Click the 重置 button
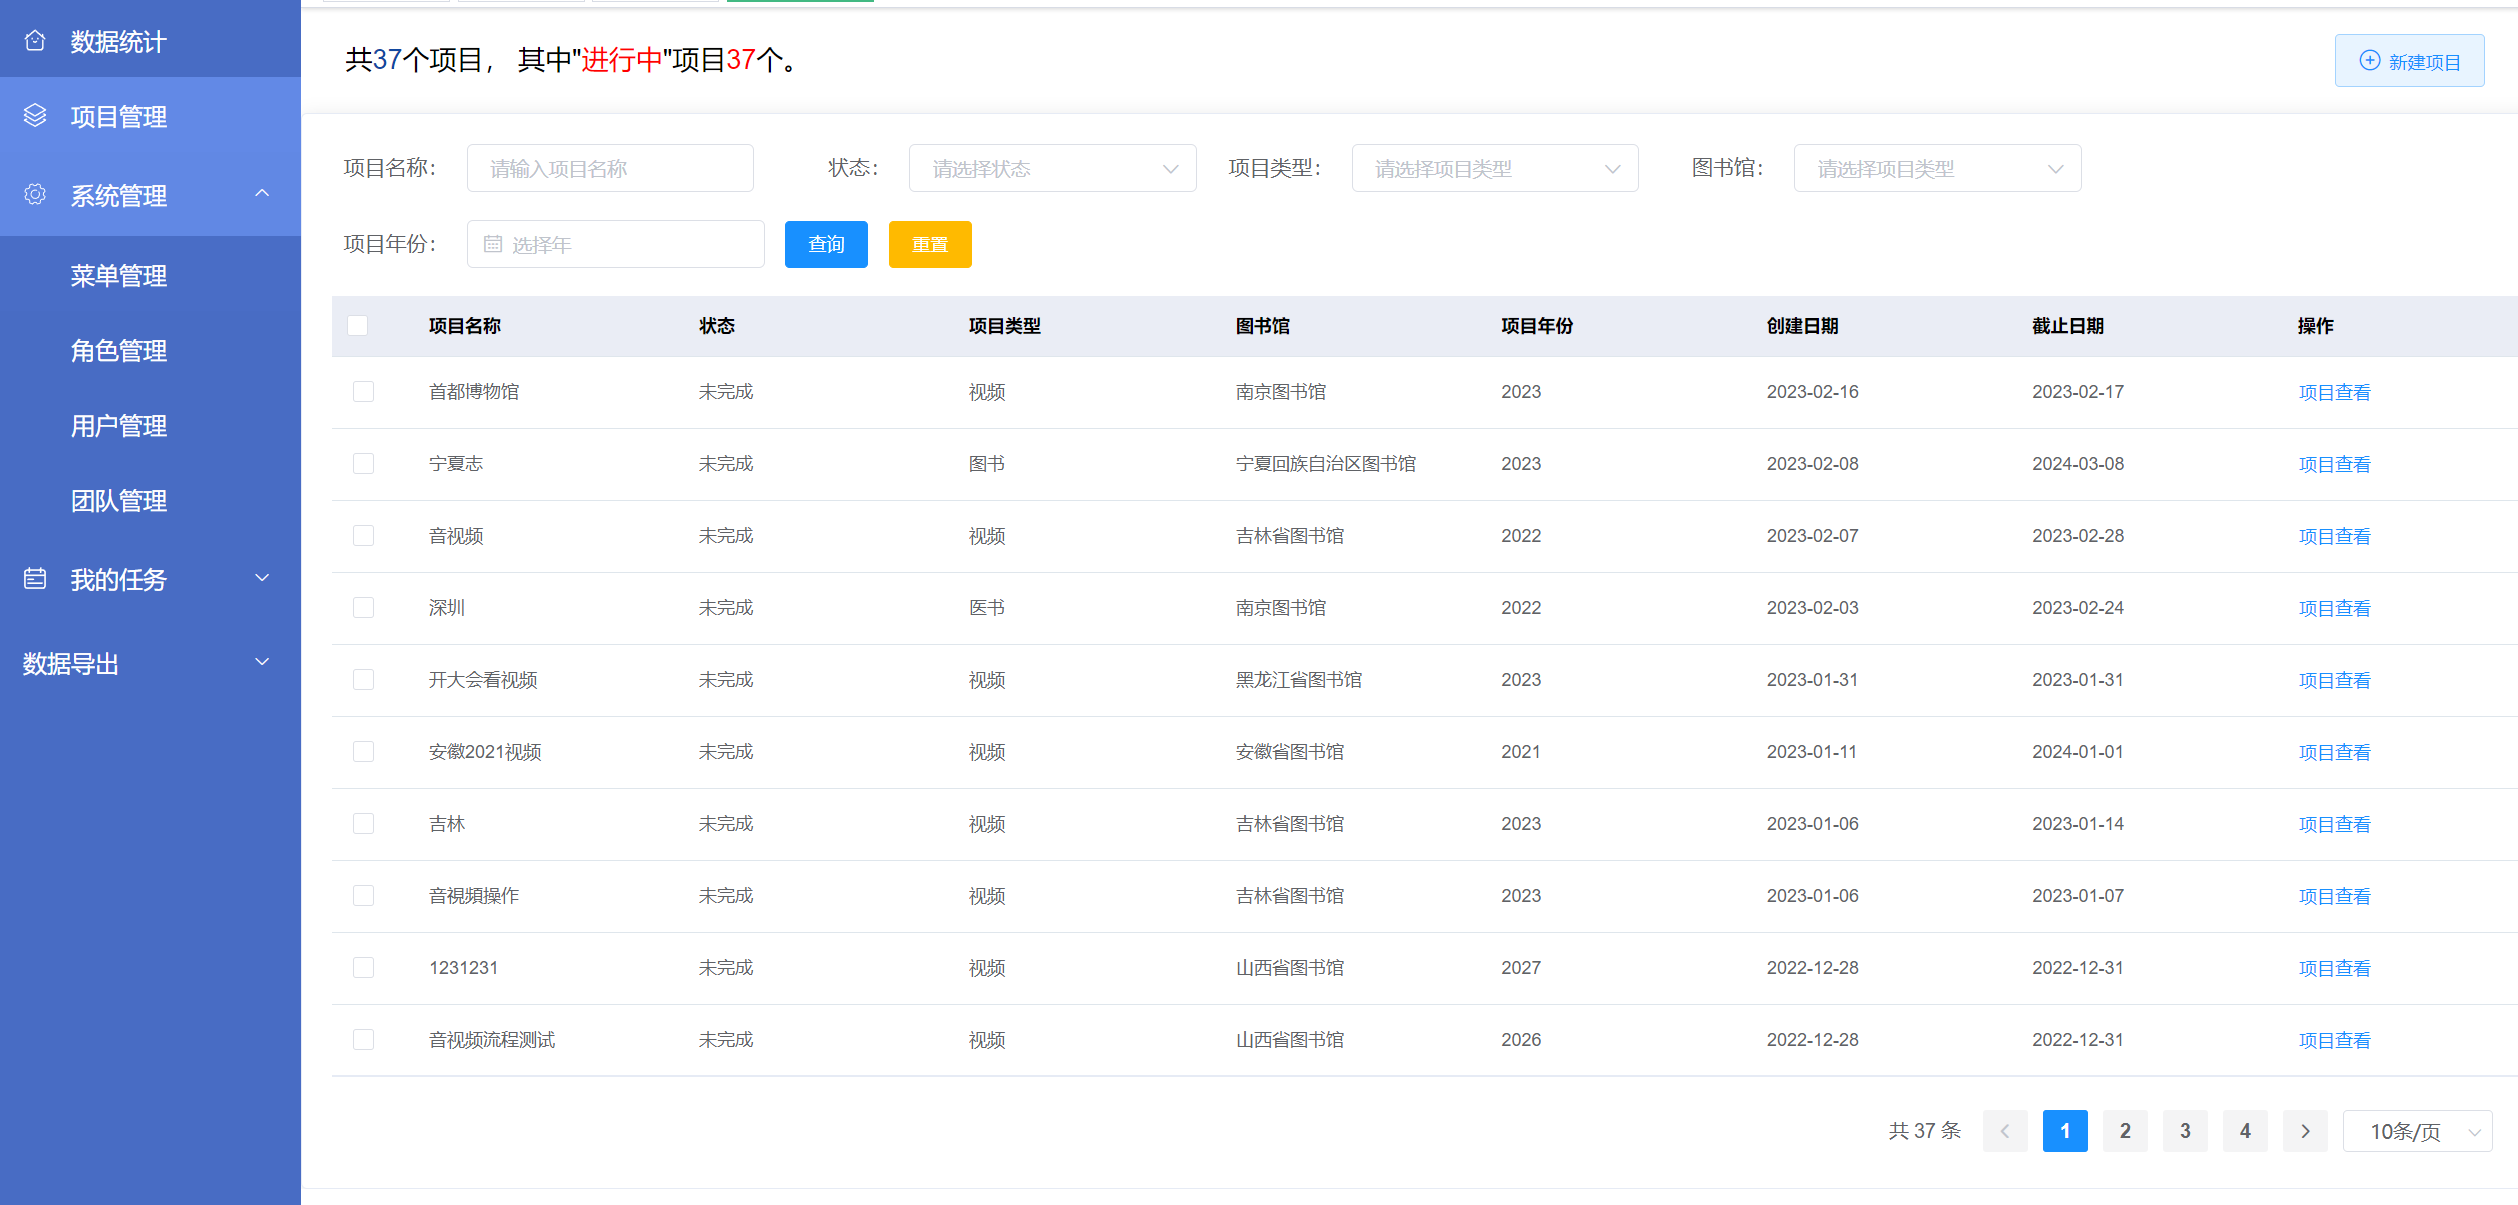Viewport: 2518px width, 1205px height. click(x=930, y=244)
